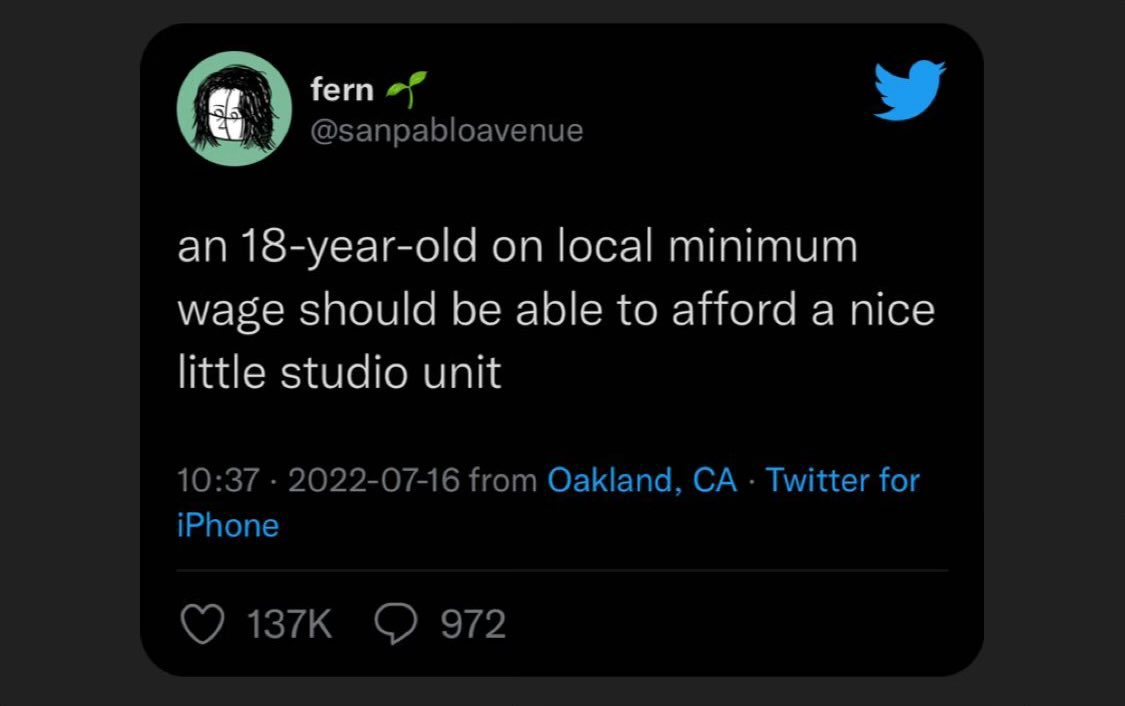Viewport: 1125px width, 706px height.
Task: Click the gray background outside the tweet card
Action: tap(60, 350)
